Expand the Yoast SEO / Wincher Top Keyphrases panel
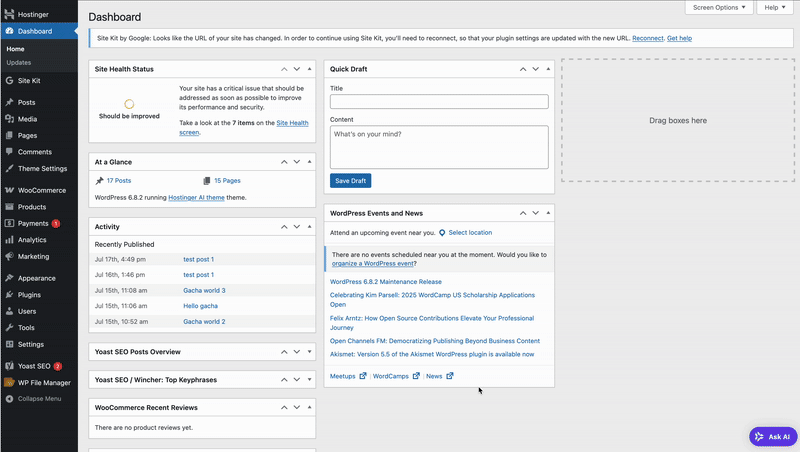 309,380
